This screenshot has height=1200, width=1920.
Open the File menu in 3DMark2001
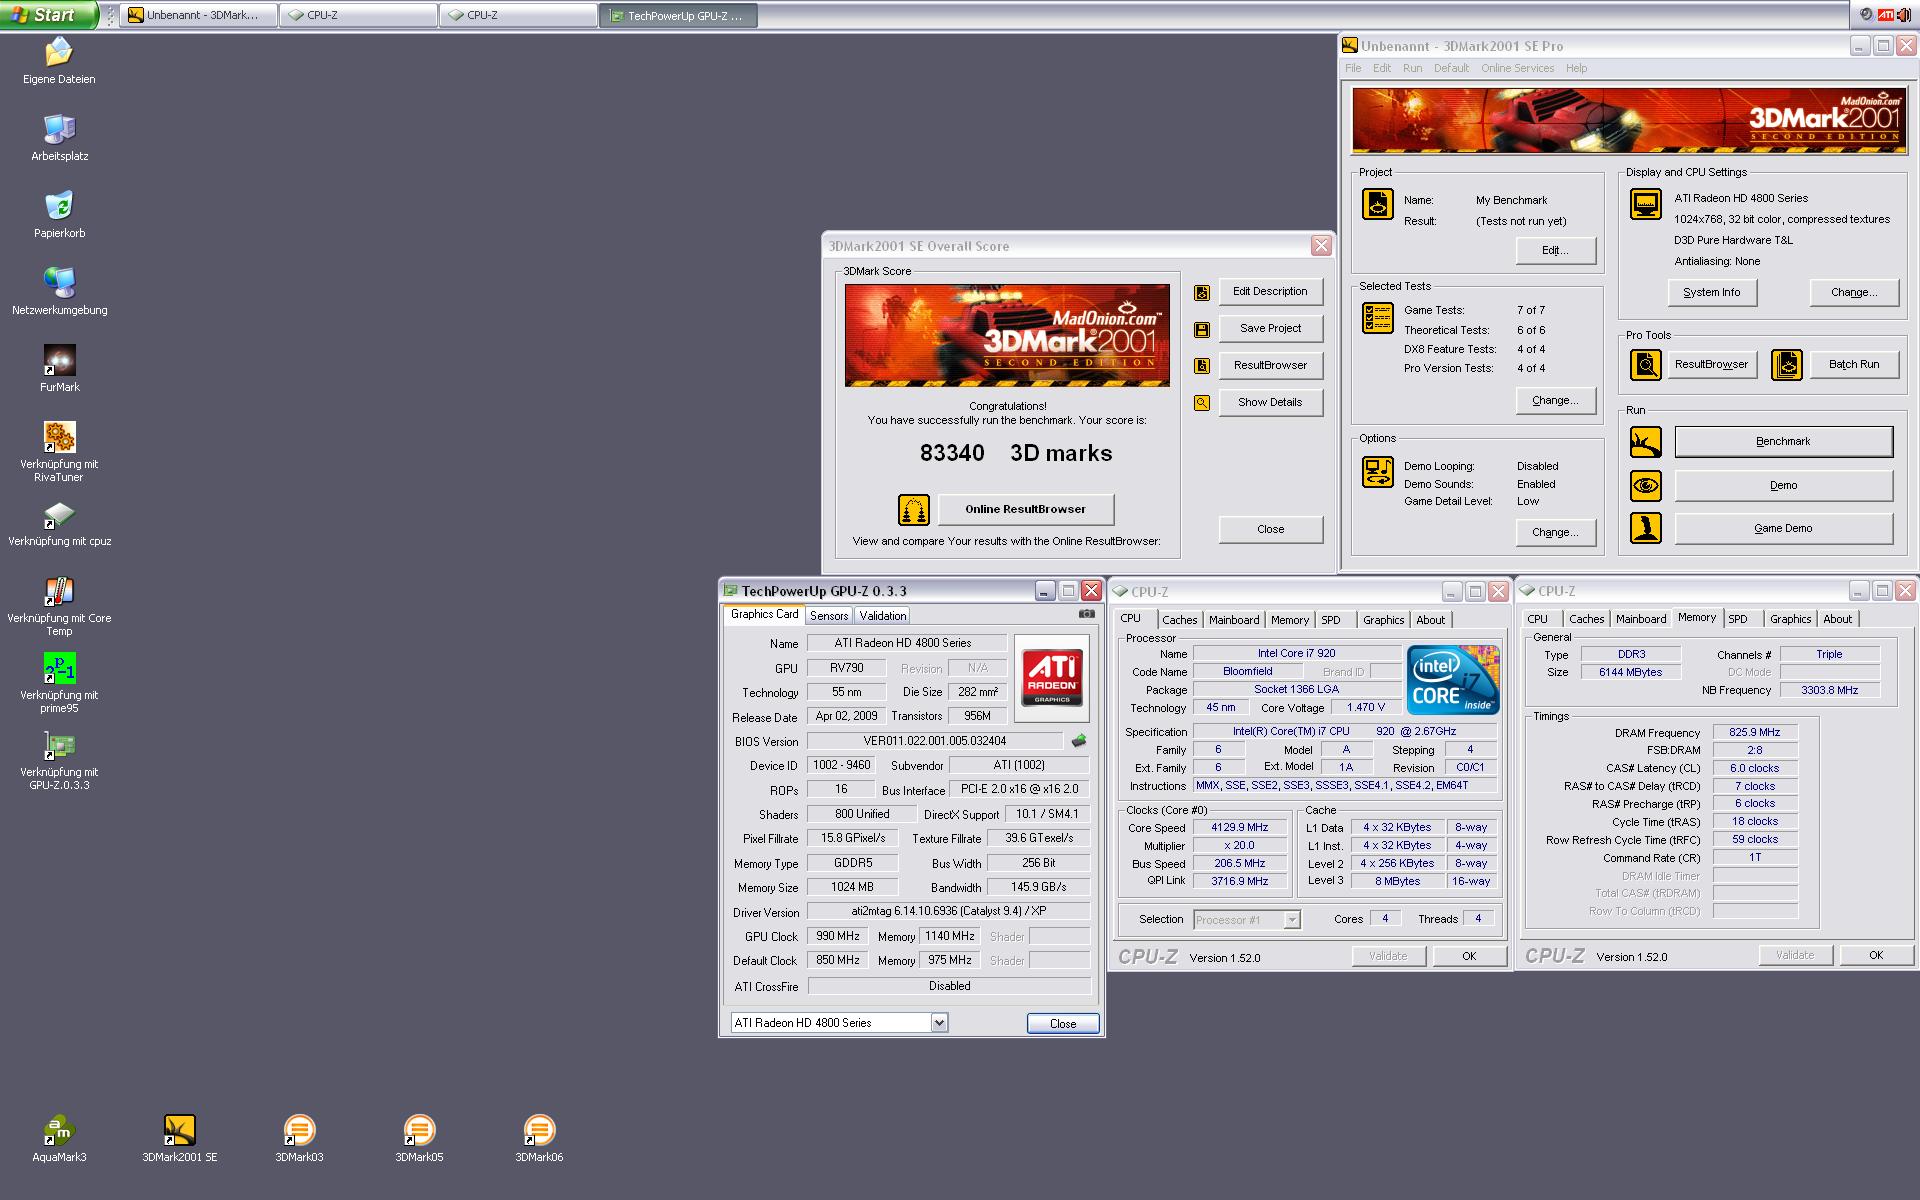[x=1353, y=68]
